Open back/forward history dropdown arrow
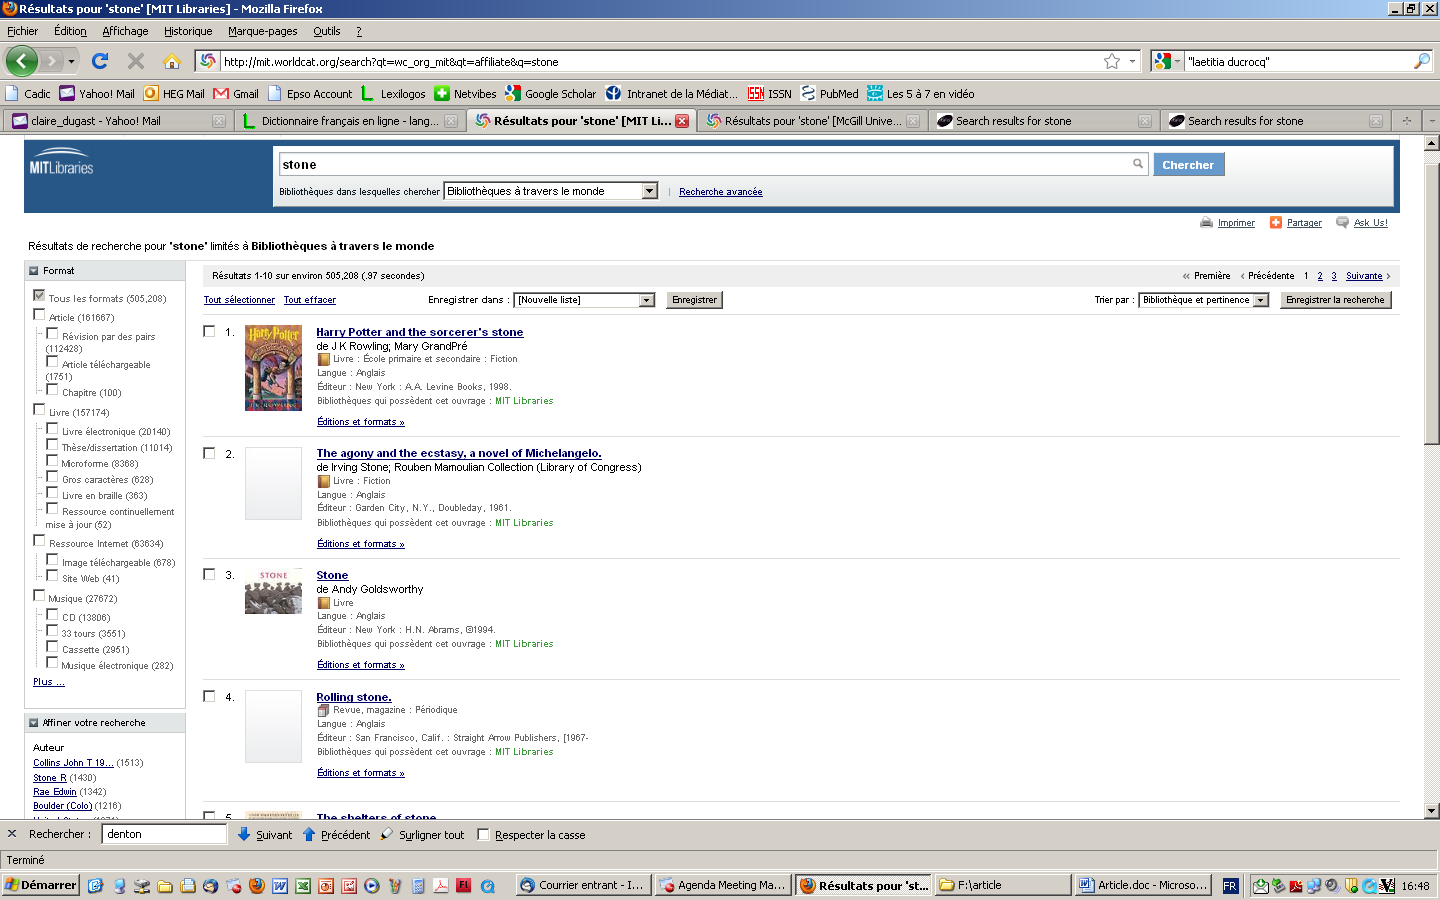 [x=71, y=61]
